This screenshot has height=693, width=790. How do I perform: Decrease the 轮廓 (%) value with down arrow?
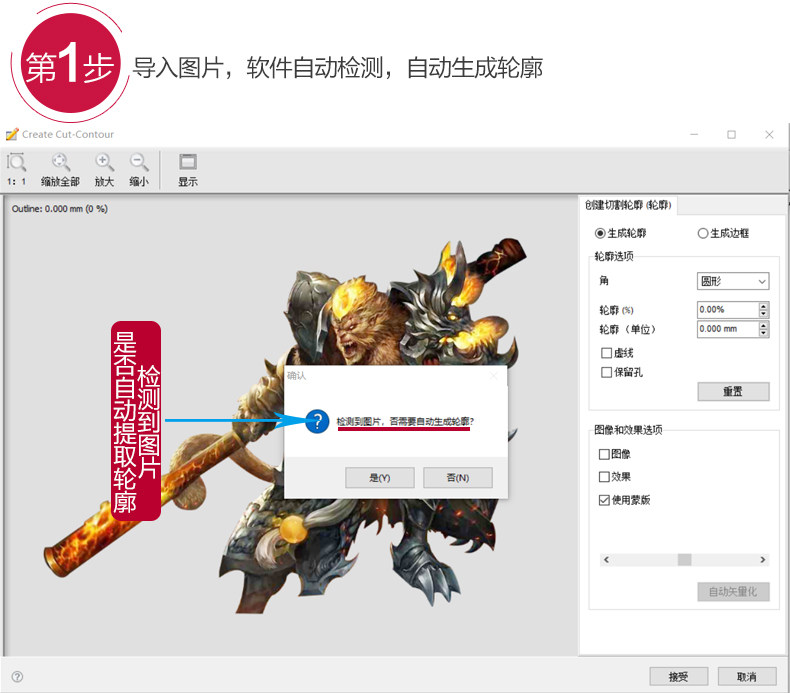(764, 314)
